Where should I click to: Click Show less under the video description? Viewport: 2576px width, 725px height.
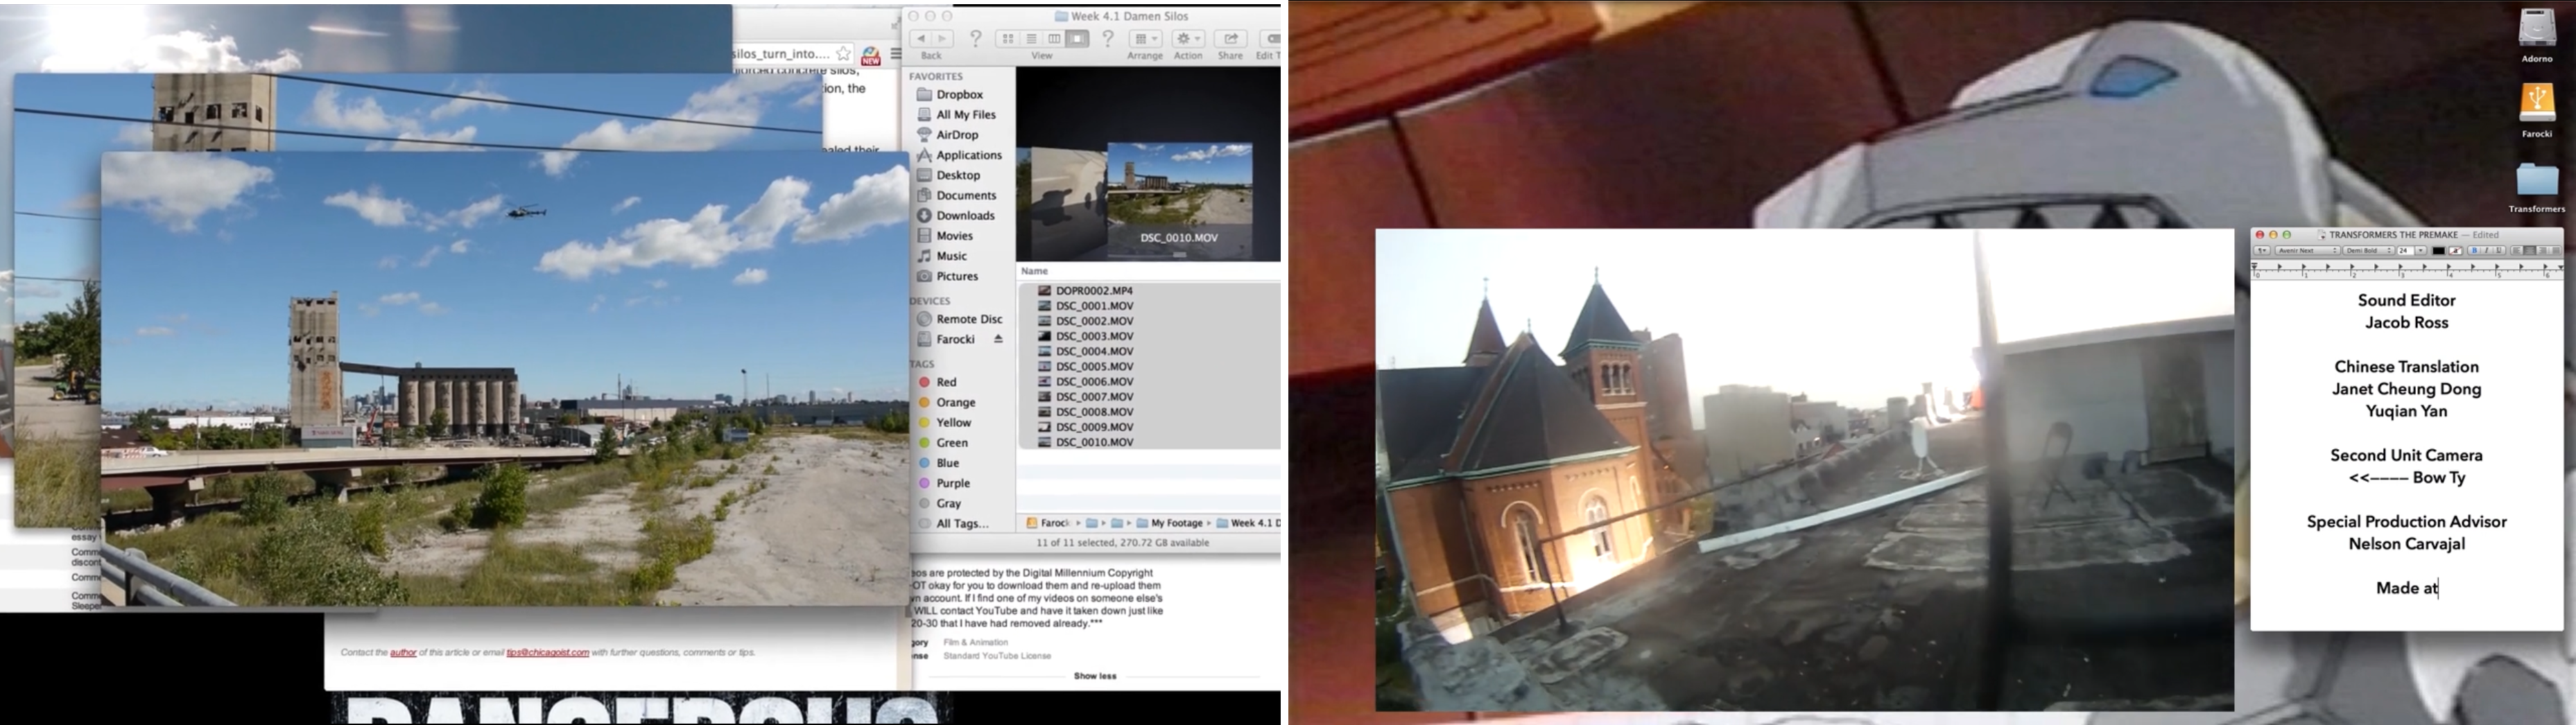point(1094,677)
